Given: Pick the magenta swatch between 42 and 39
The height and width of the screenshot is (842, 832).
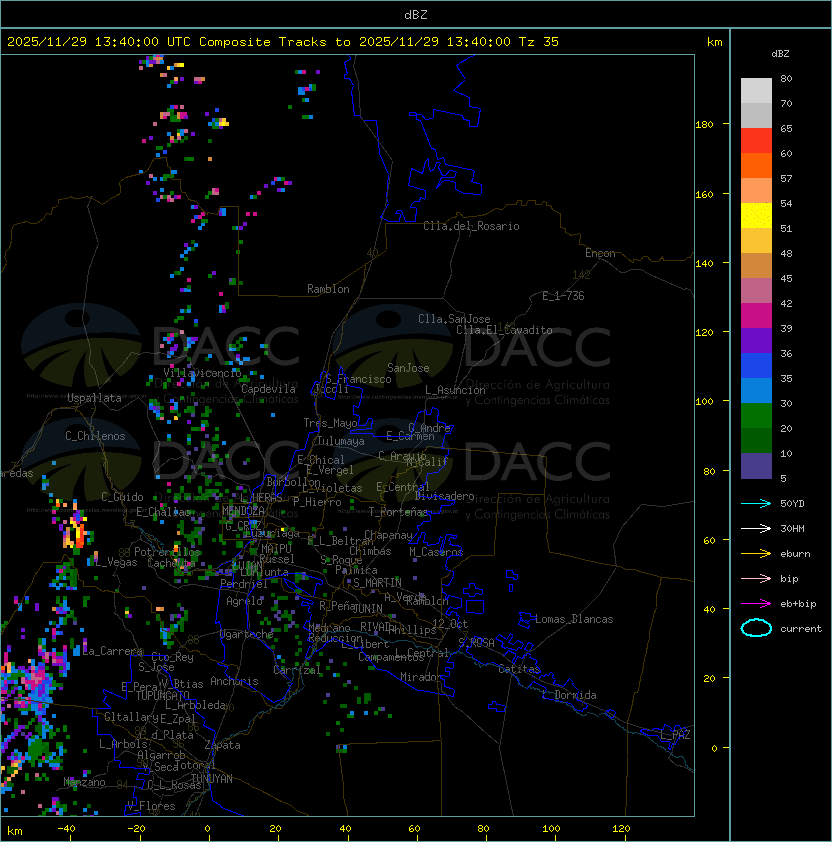Looking at the screenshot, I should pyautogui.click(x=756, y=316).
